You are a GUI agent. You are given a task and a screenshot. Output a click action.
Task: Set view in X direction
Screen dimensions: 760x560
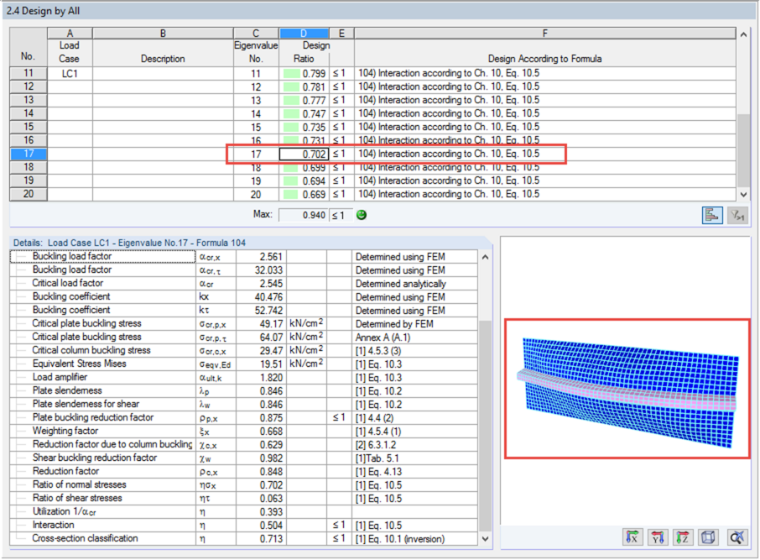(633, 537)
